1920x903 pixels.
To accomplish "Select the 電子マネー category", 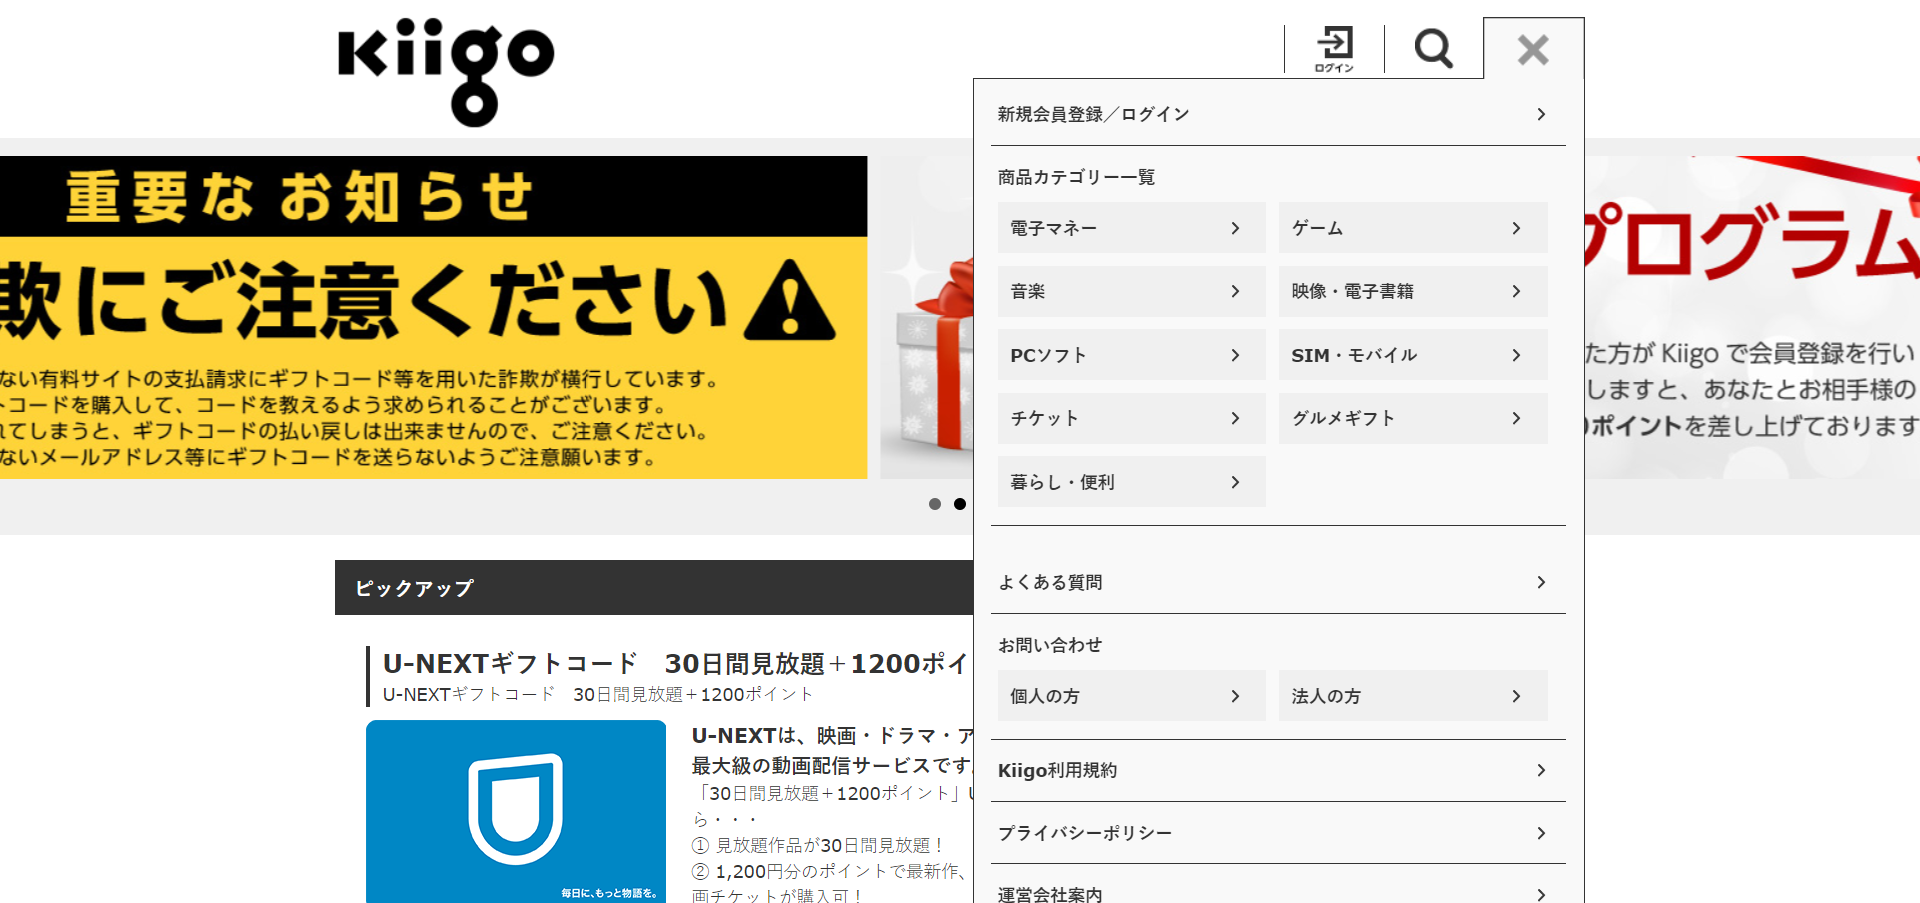I will [1131, 228].
